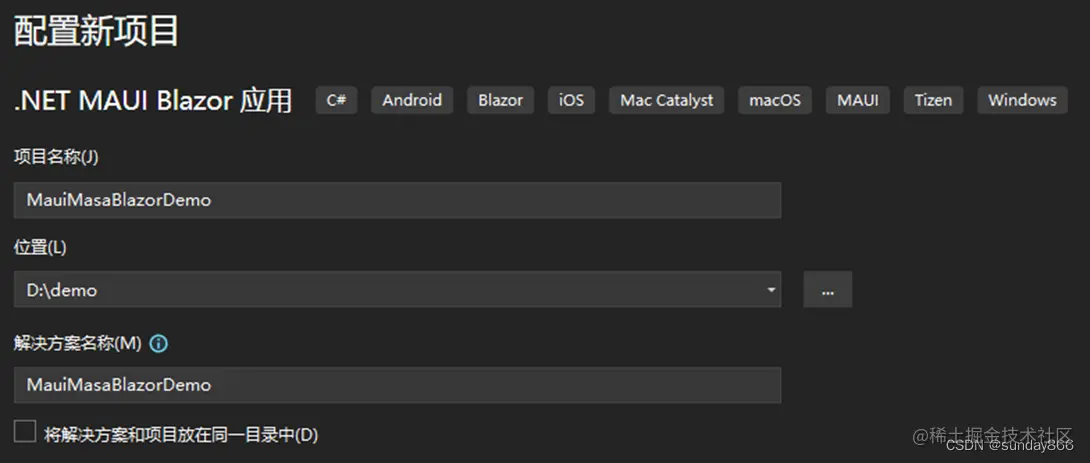1090x463 pixels.
Task: Click the iOS tag
Action: pyautogui.click(x=571, y=100)
